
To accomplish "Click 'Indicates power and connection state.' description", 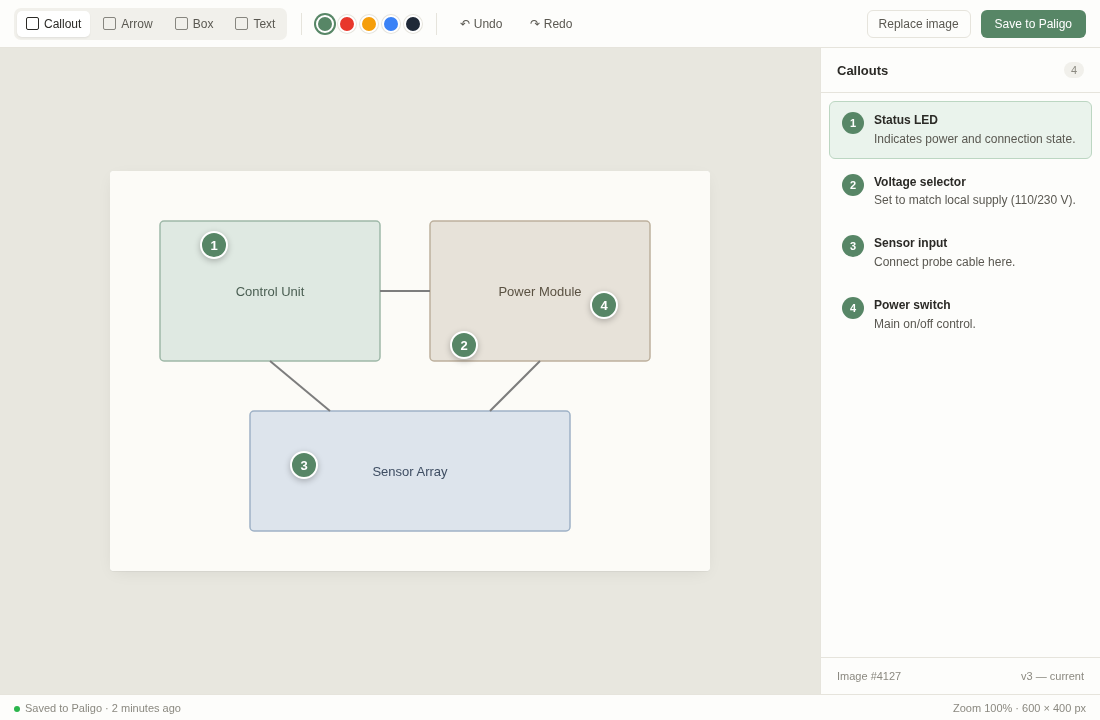I will pyautogui.click(x=974, y=139).
